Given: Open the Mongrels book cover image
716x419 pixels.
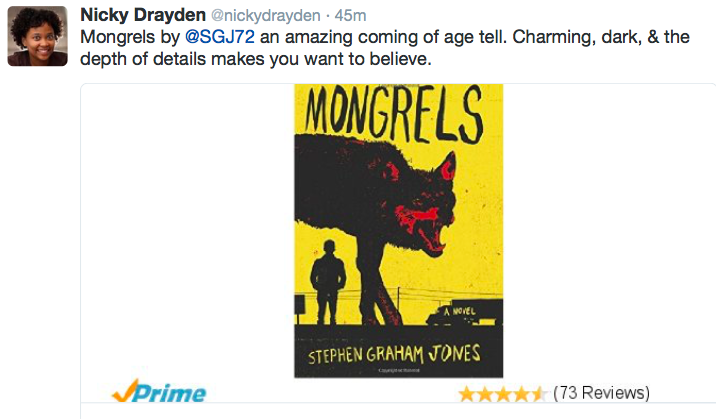Looking at the screenshot, I should coord(398,232).
